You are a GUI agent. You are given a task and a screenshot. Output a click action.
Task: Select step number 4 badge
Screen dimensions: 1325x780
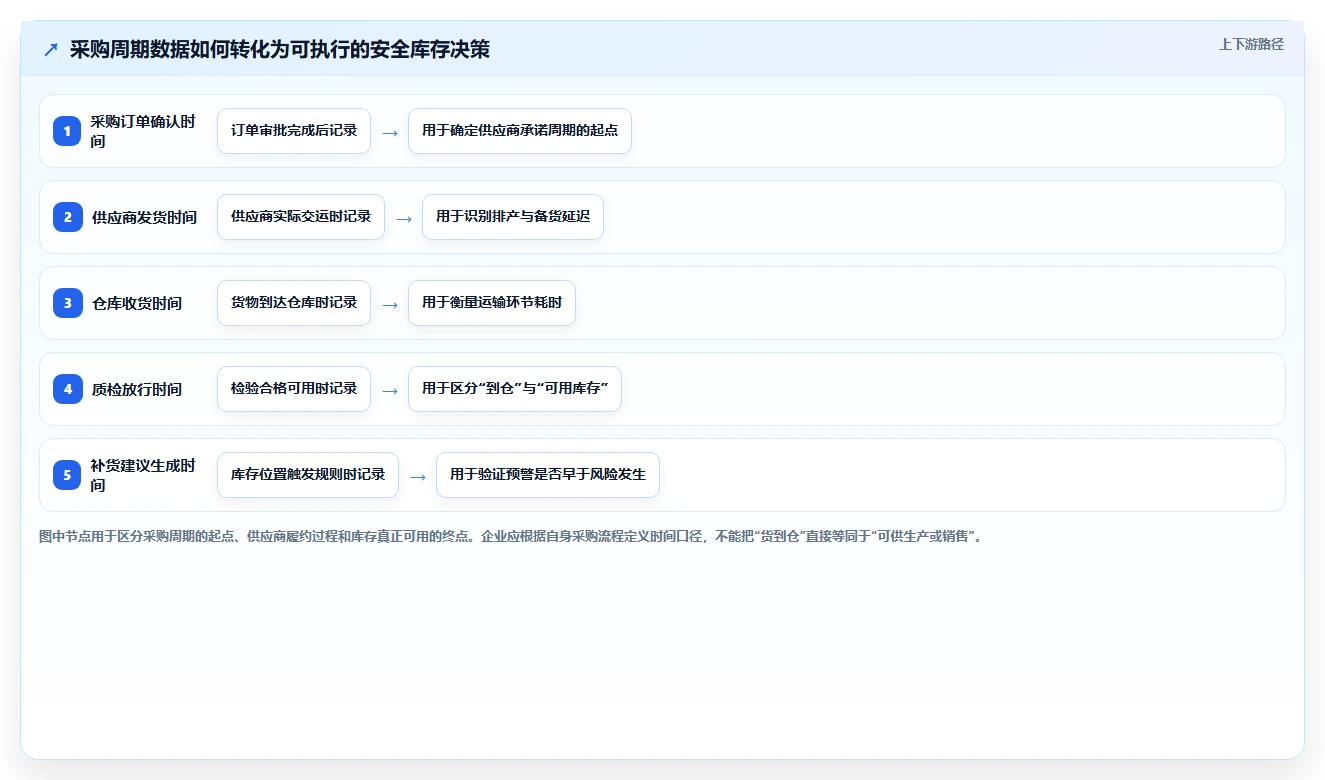67,389
